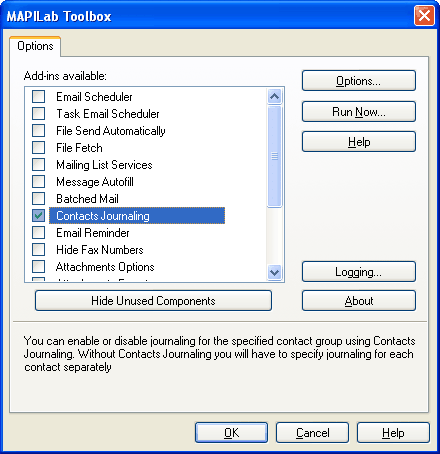Click the Cancel button

[312, 433]
